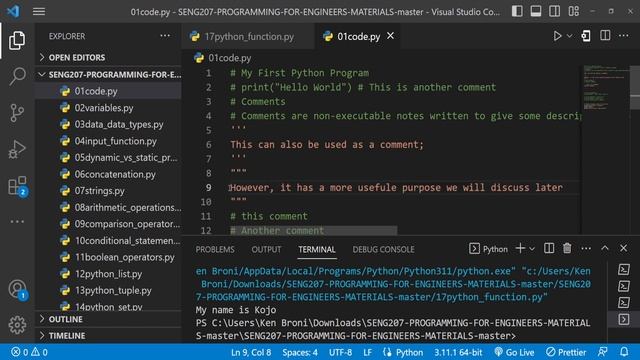Viewport: 640px width, 360px height.
Task: Select Python interpreter 3.11.1 64-bit
Action: pos(458,352)
